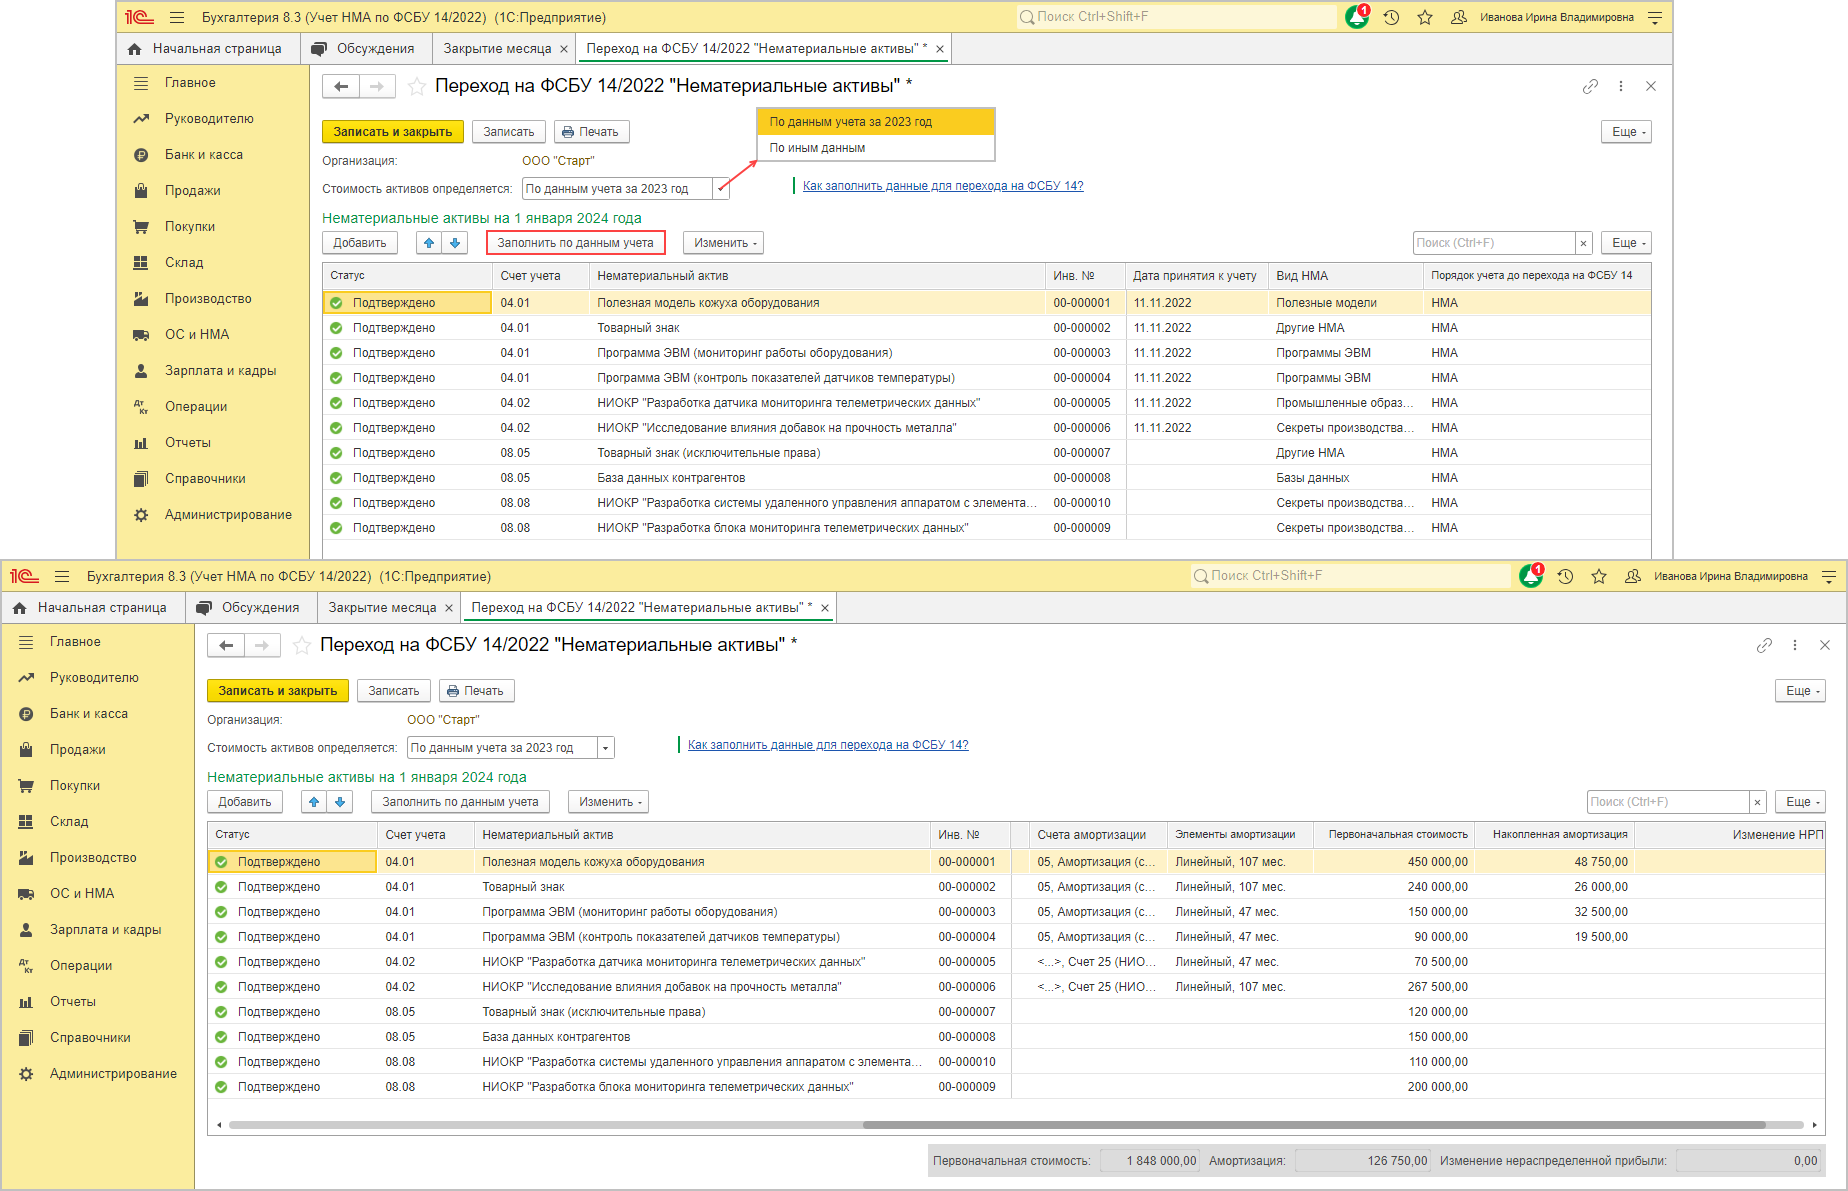Open the Изменить dropdown in lower window

(609, 802)
